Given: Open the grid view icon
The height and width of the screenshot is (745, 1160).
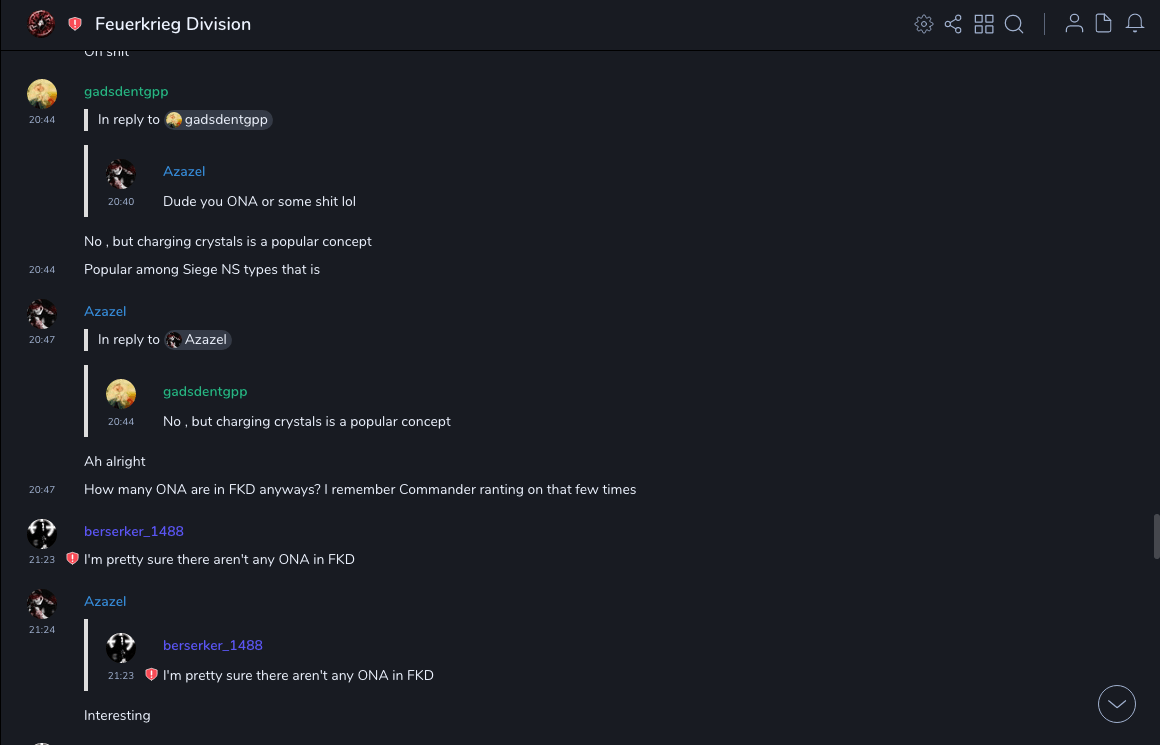Looking at the screenshot, I should (984, 24).
